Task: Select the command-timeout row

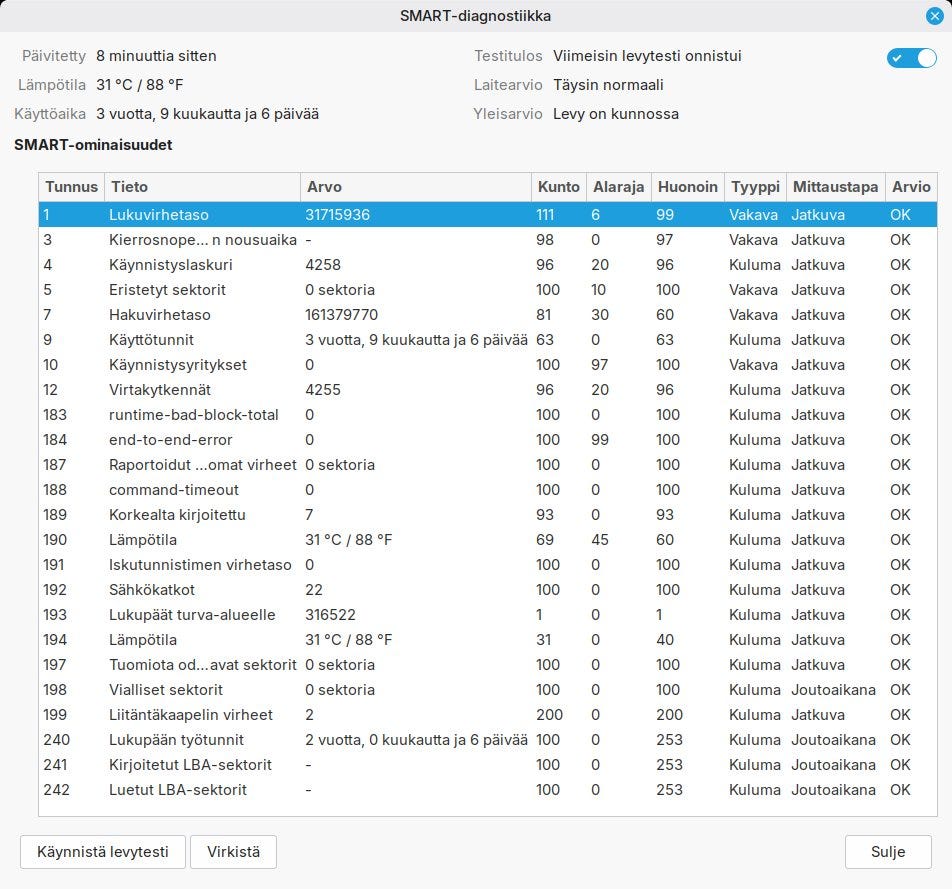Action: click(488, 489)
